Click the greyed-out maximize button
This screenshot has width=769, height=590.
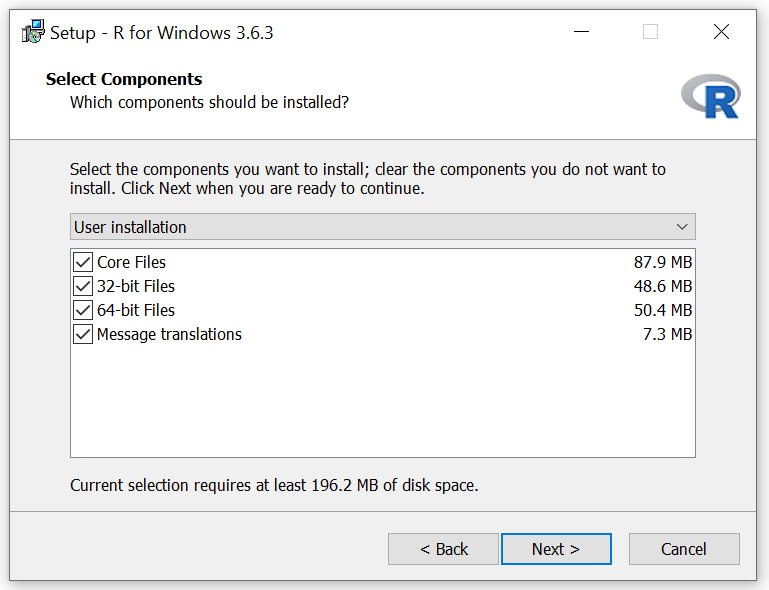click(x=650, y=32)
